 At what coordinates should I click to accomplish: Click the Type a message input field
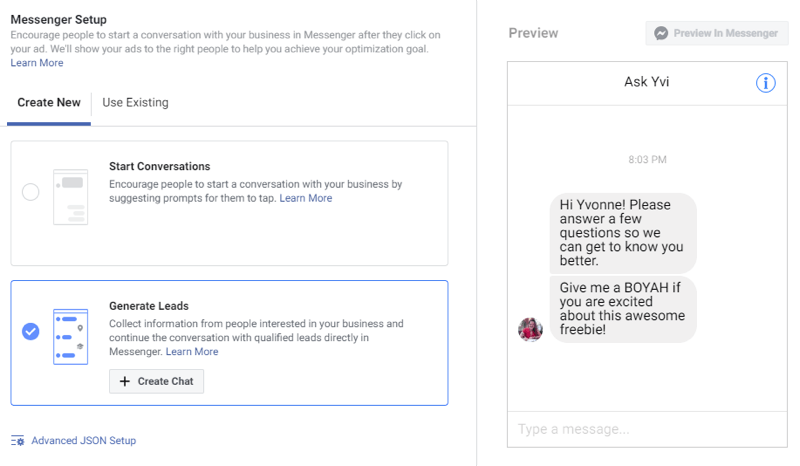tap(647, 429)
